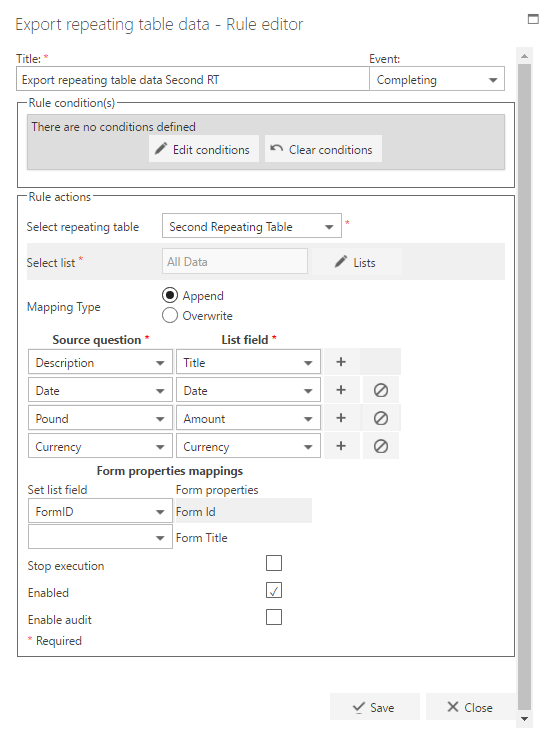Click the 'There are no conditions defined' text

point(114,127)
